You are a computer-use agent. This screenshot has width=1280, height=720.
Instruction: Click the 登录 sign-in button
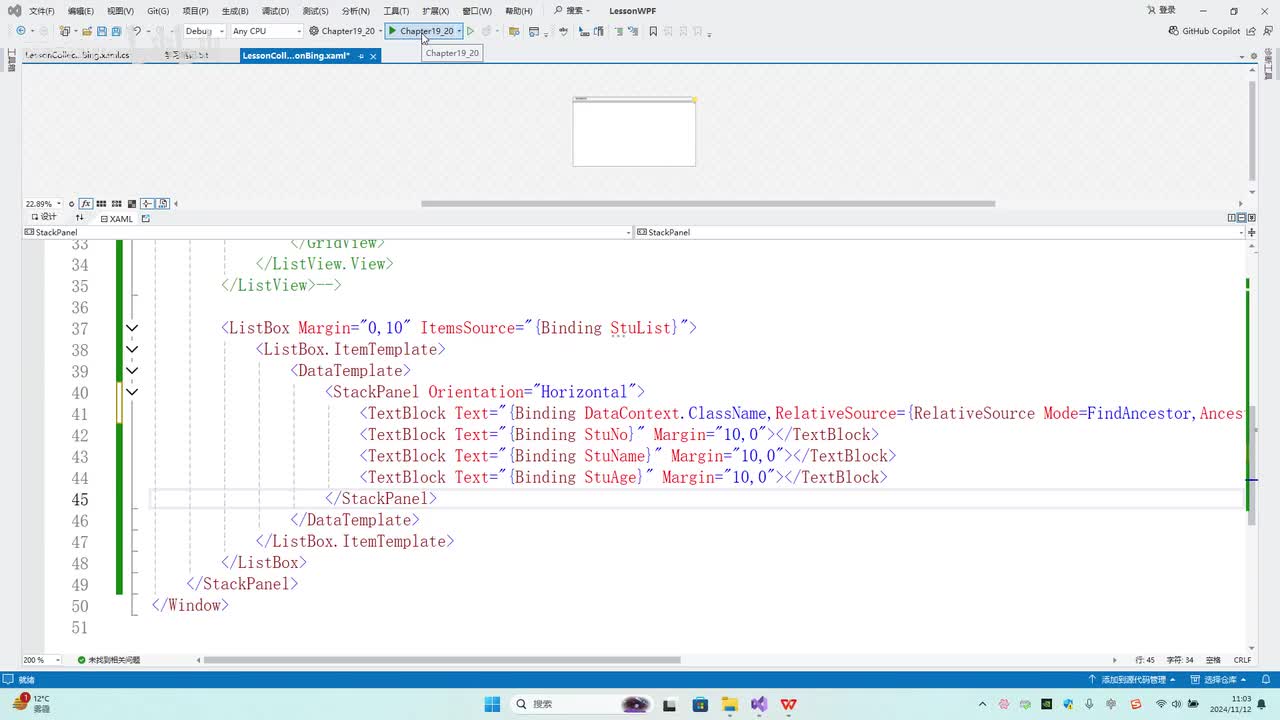(x=1160, y=11)
